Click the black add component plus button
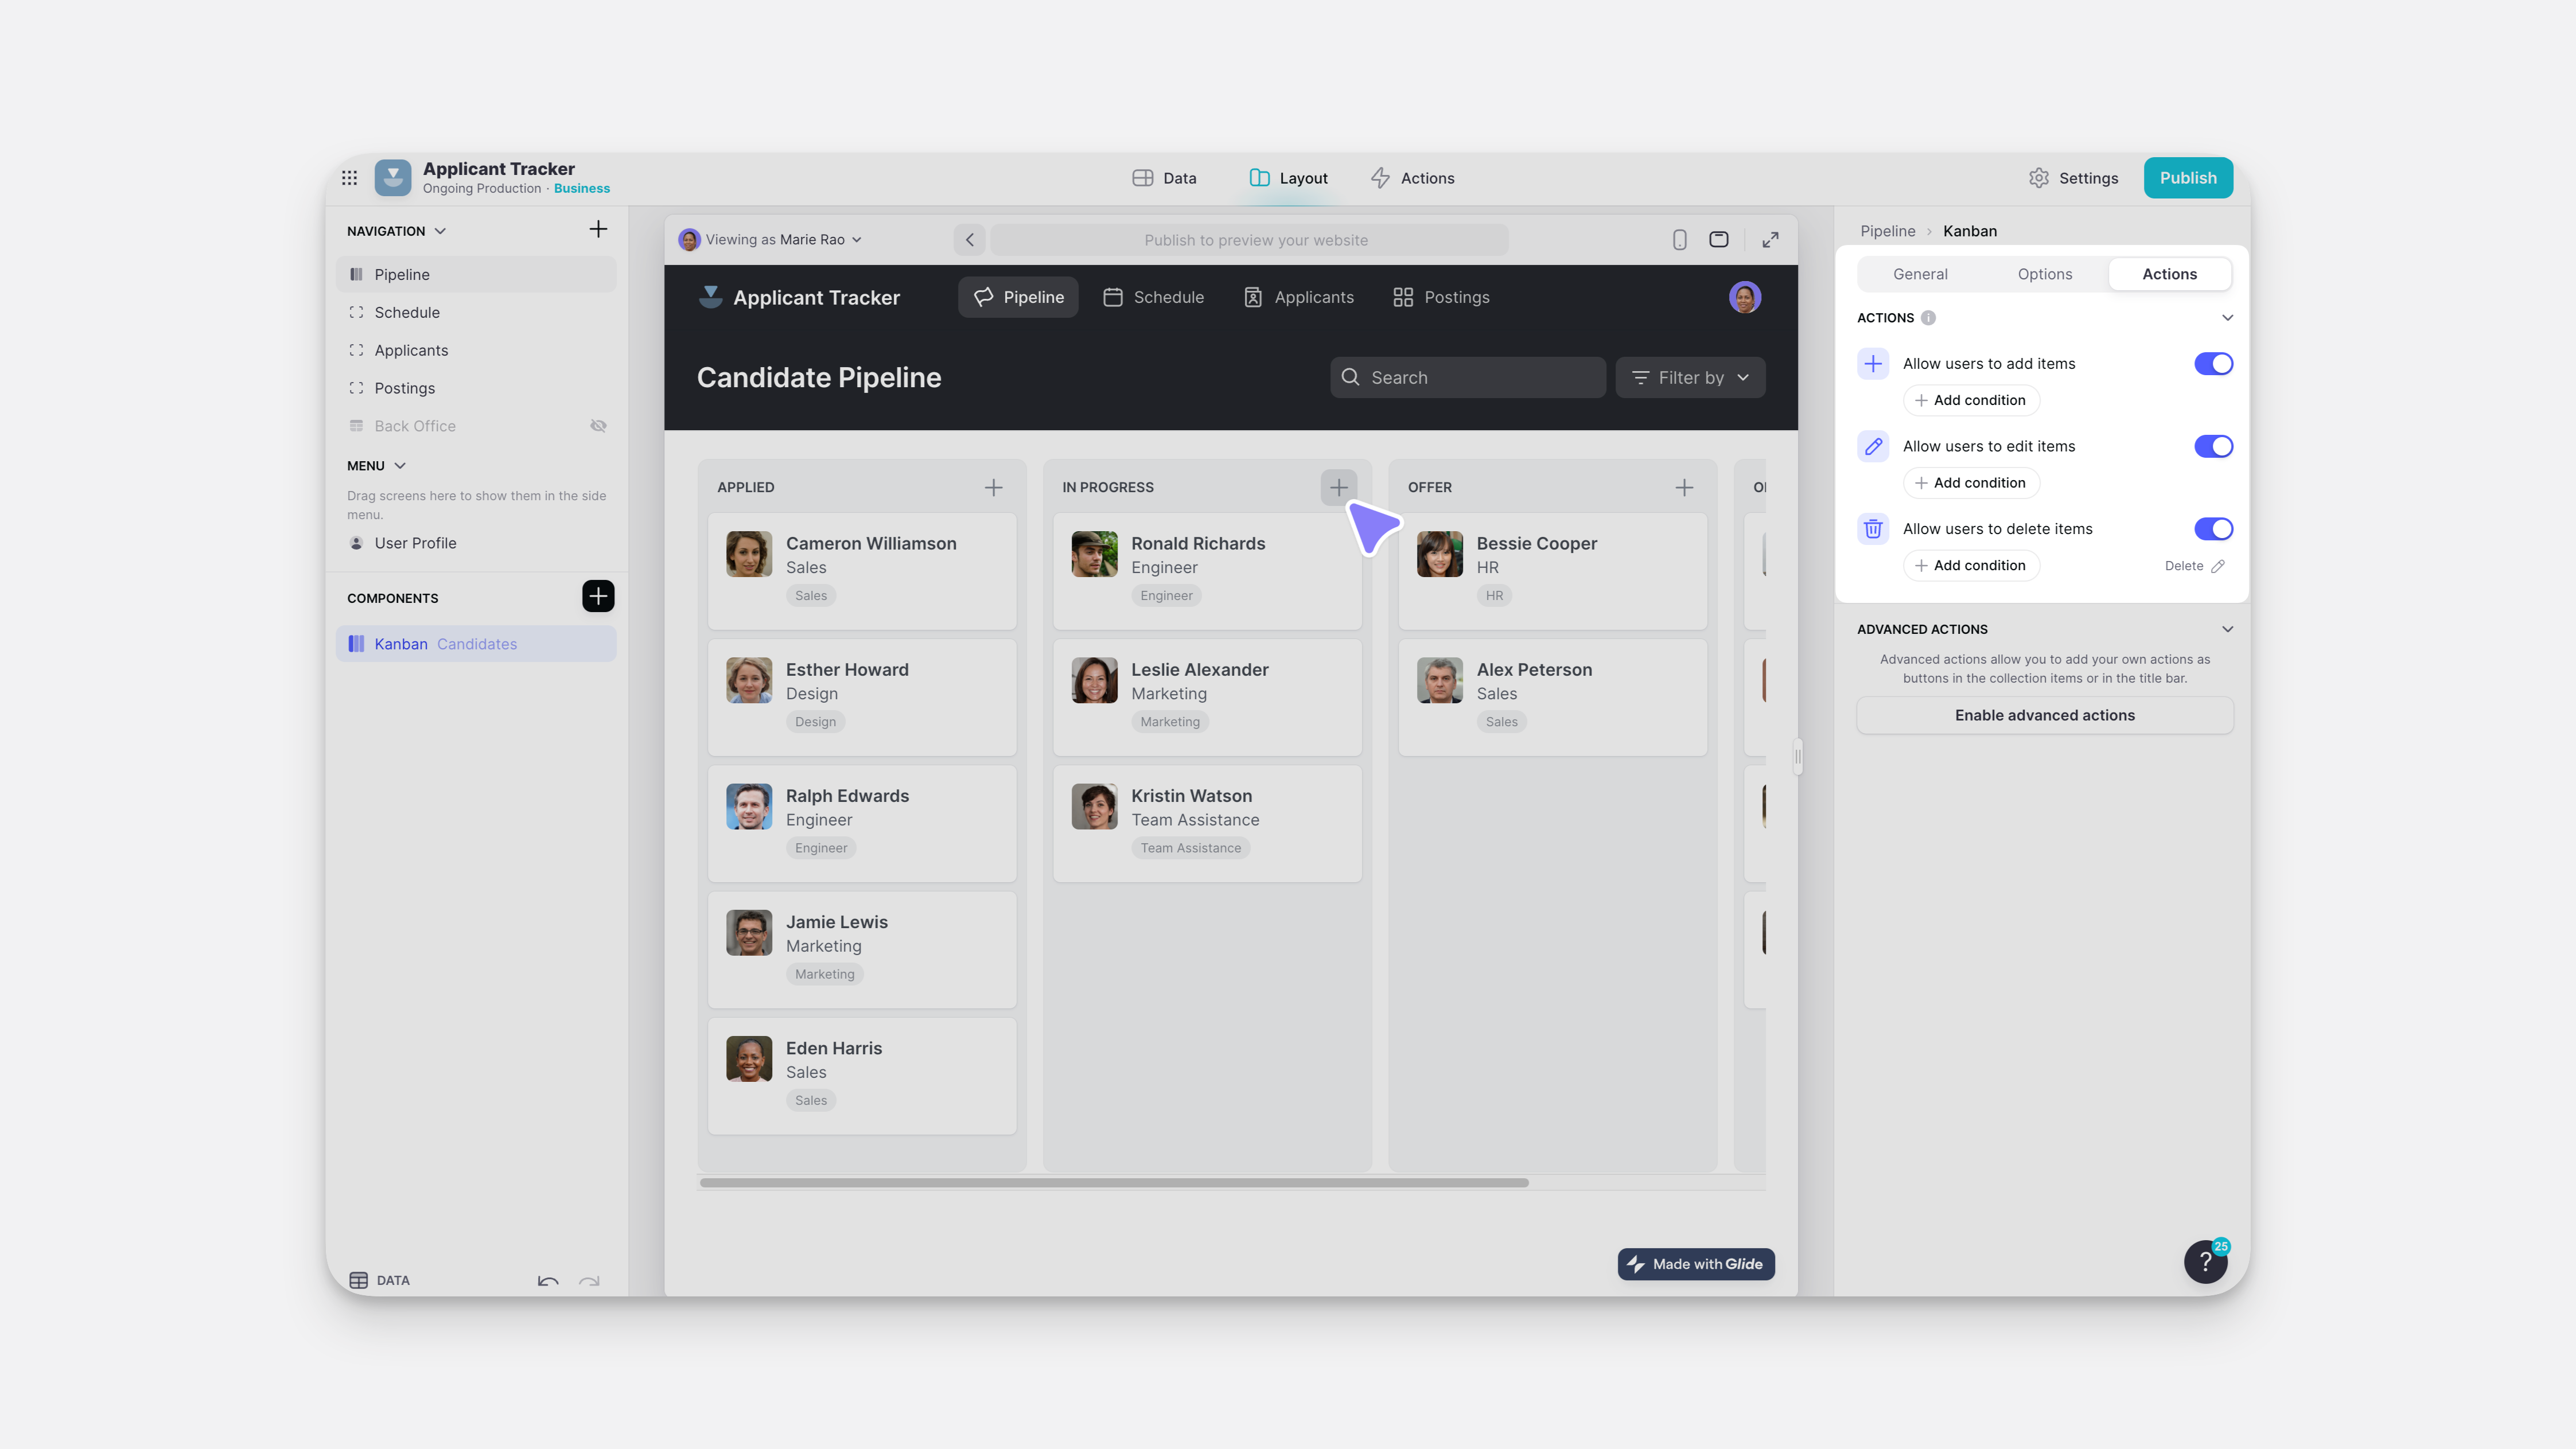The height and width of the screenshot is (1449, 2576). (598, 597)
